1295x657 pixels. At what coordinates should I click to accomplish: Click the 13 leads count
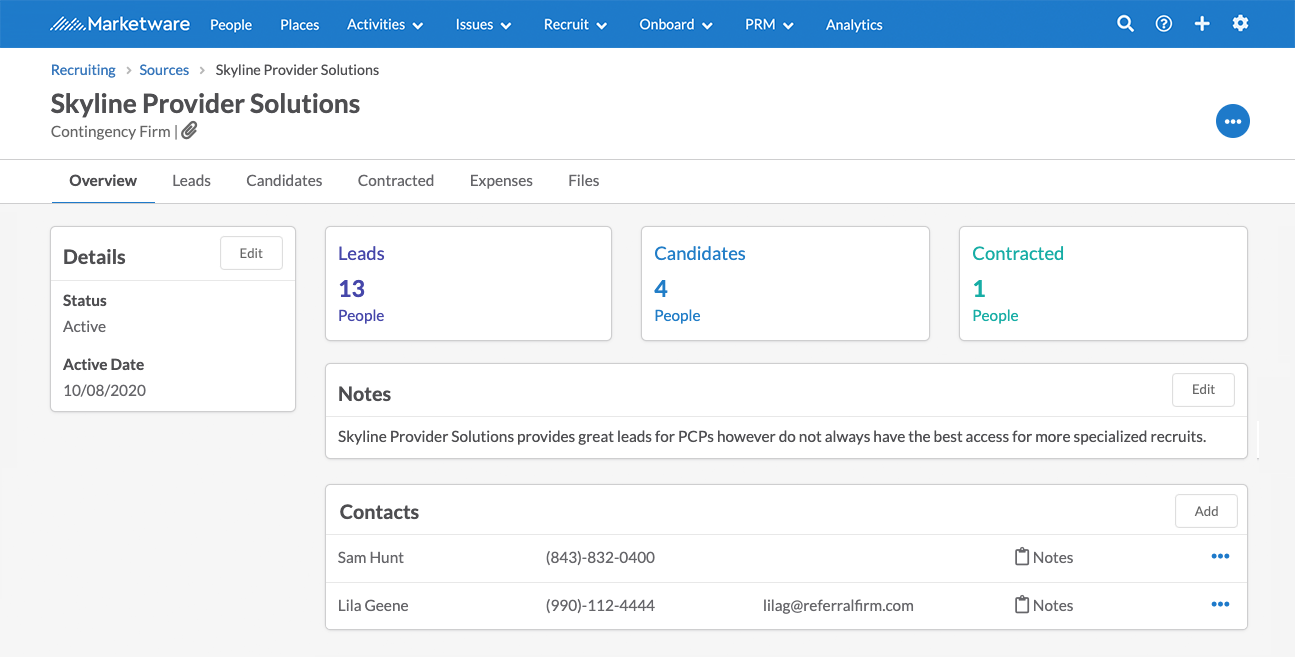(351, 289)
